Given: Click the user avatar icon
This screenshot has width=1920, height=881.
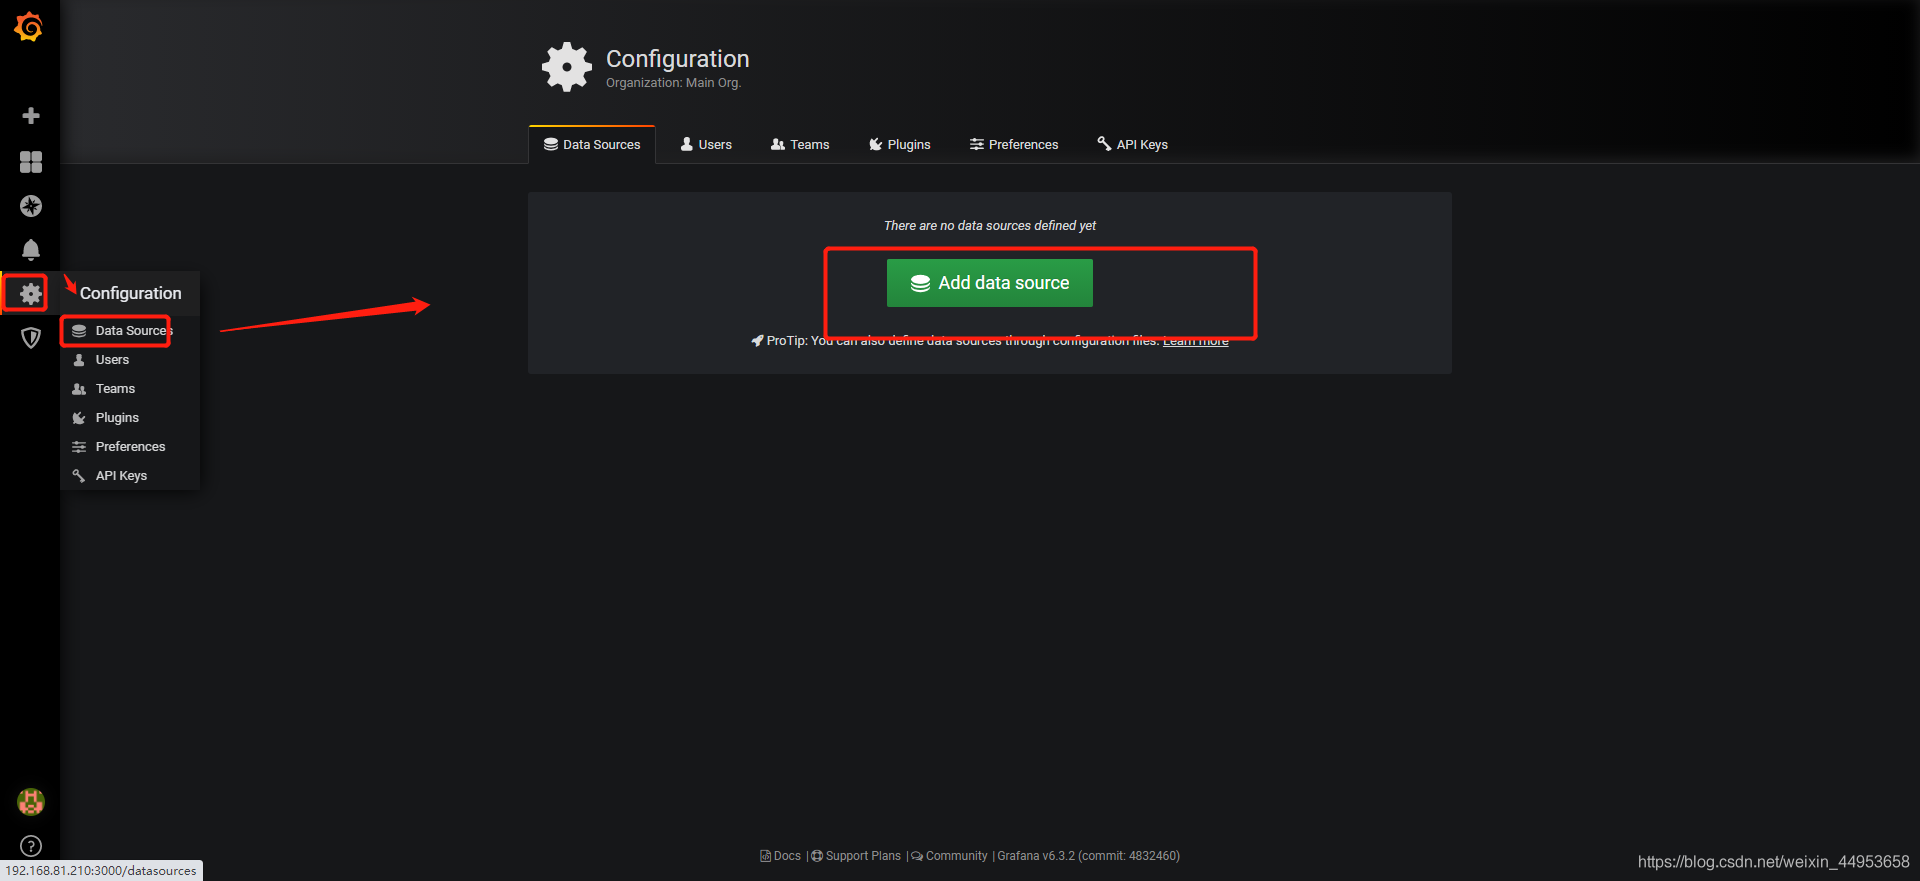Looking at the screenshot, I should pyautogui.click(x=31, y=802).
